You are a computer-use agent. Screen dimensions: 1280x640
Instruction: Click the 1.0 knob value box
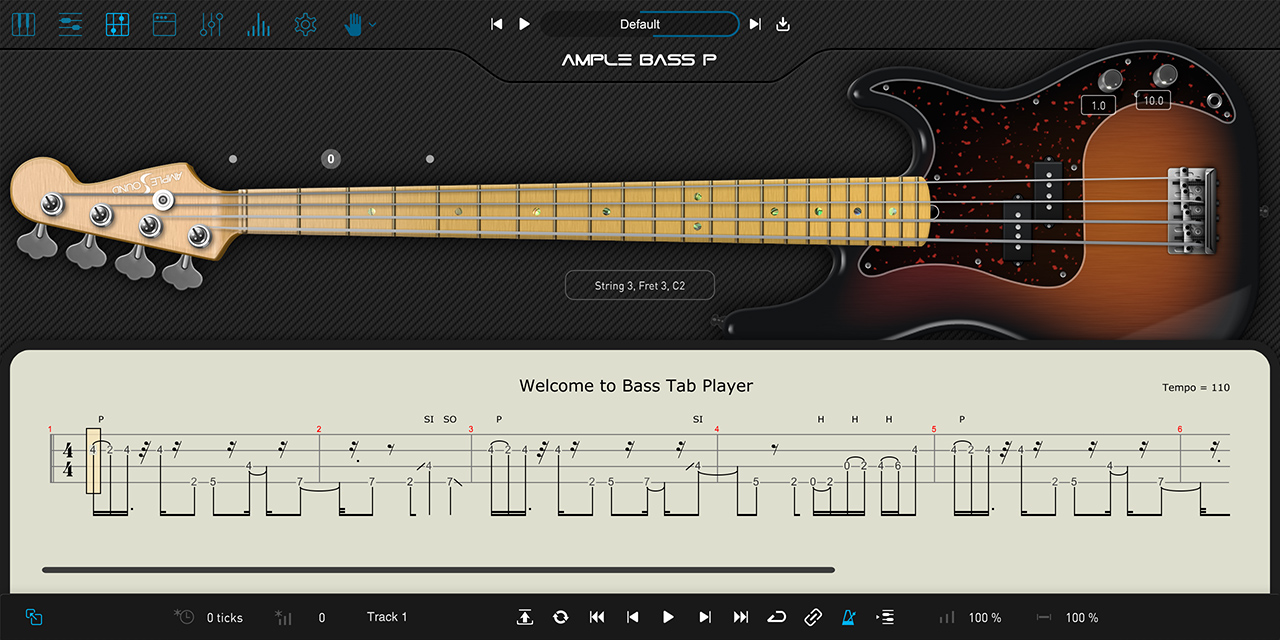tap(1098, 105)
